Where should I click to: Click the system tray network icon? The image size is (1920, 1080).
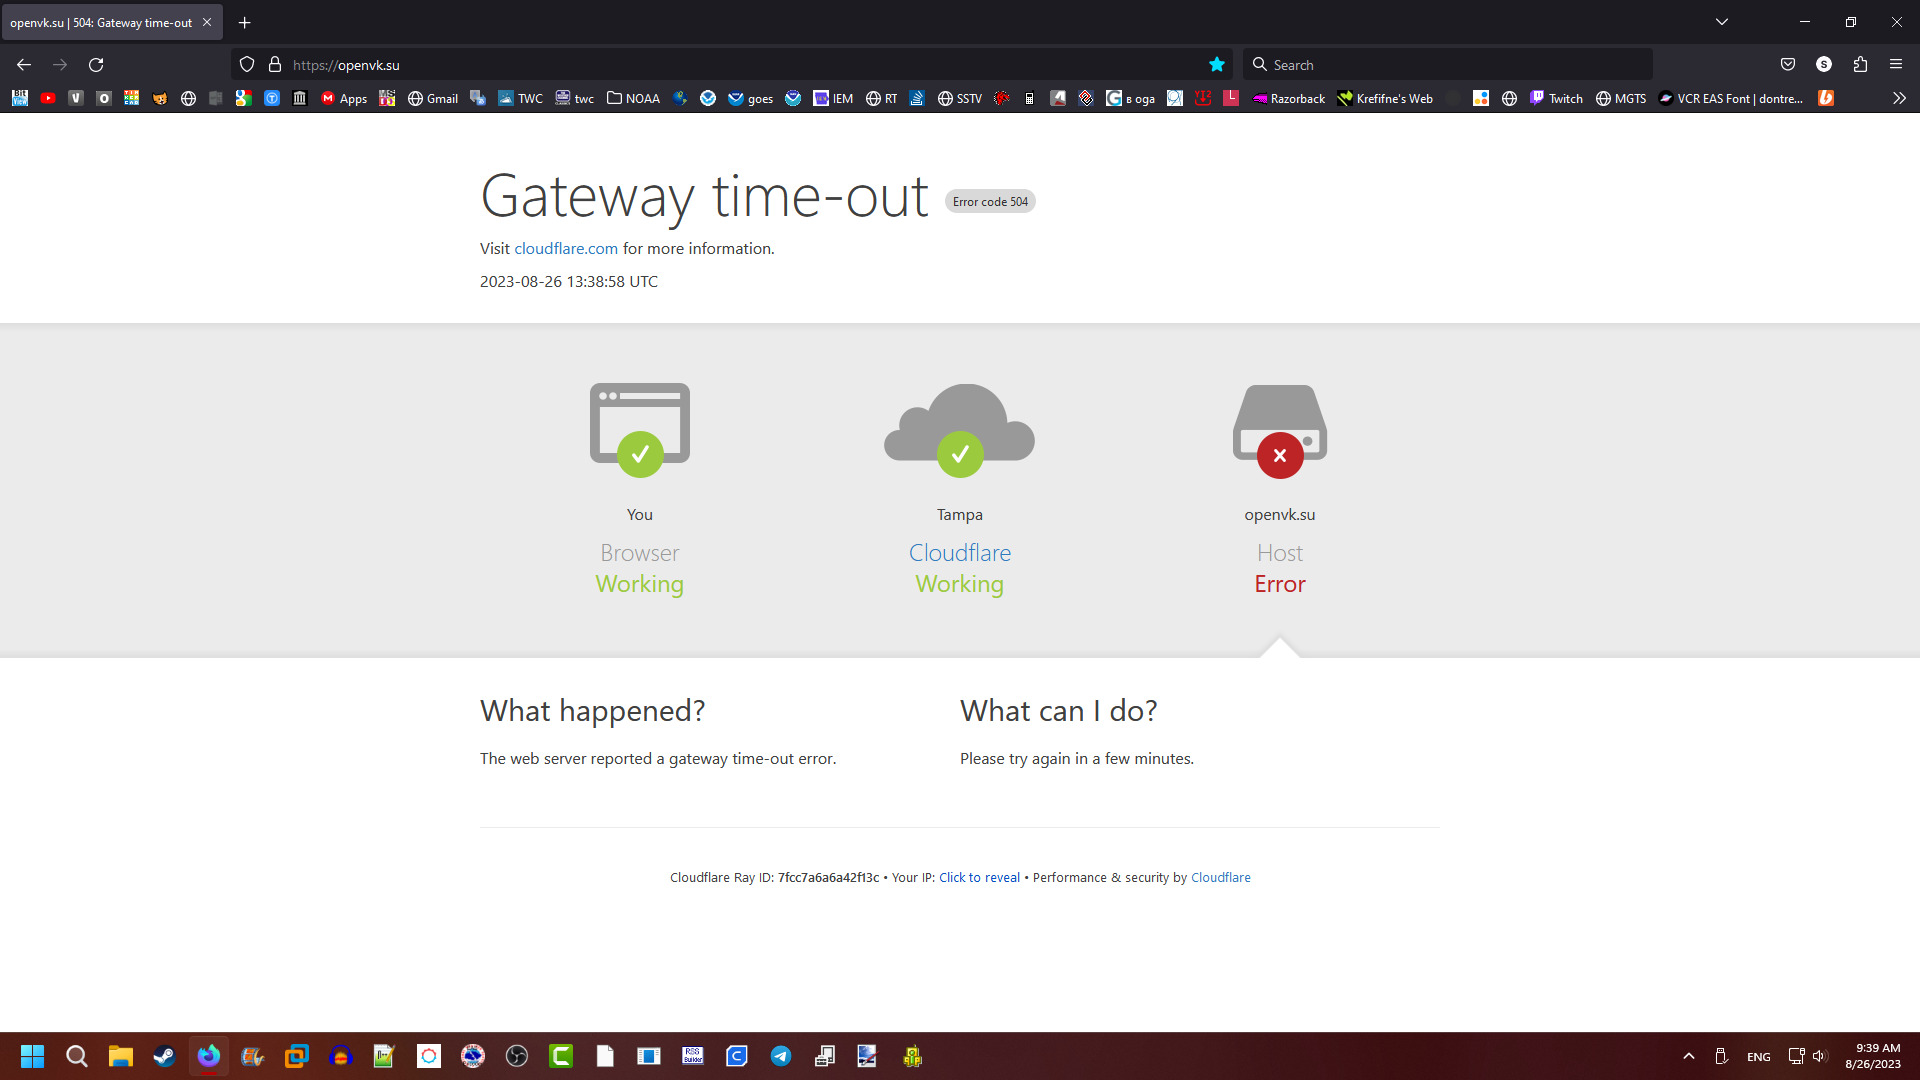coord(1796,1055)
